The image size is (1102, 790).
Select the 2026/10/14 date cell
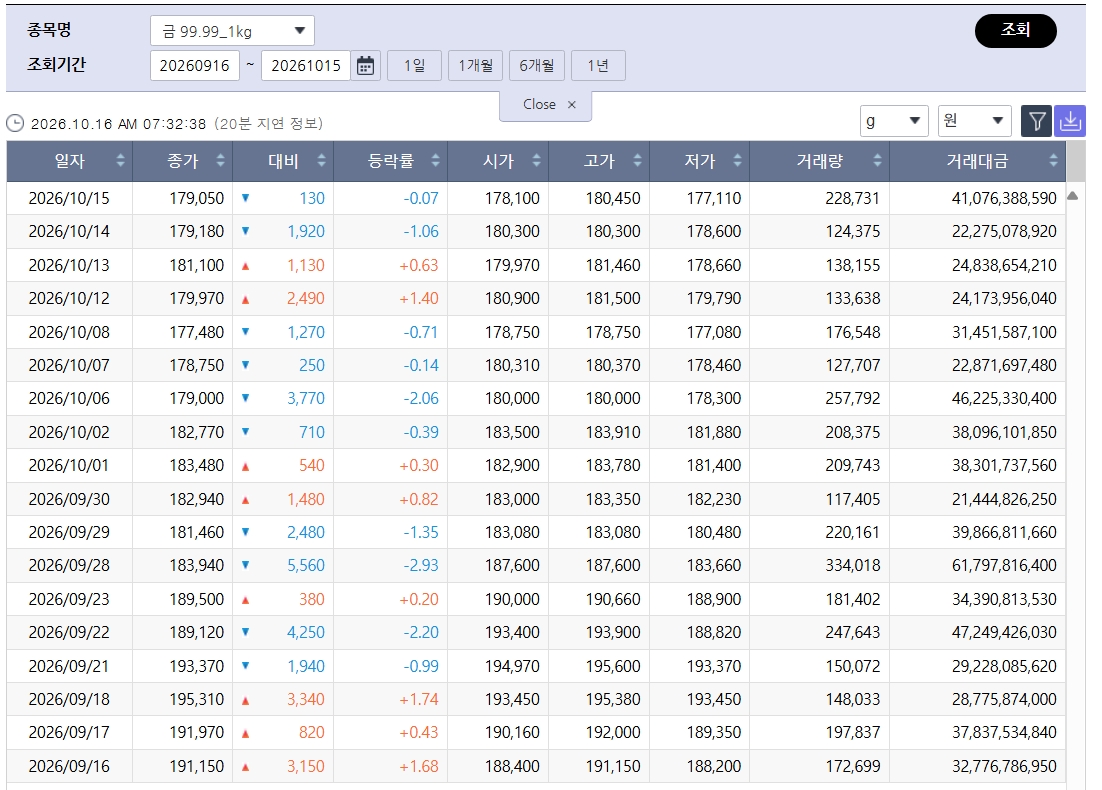coord(69,231)
